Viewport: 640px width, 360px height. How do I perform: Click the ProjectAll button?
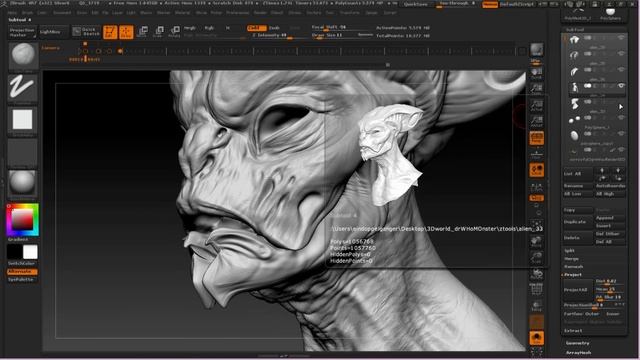point(578,289)
